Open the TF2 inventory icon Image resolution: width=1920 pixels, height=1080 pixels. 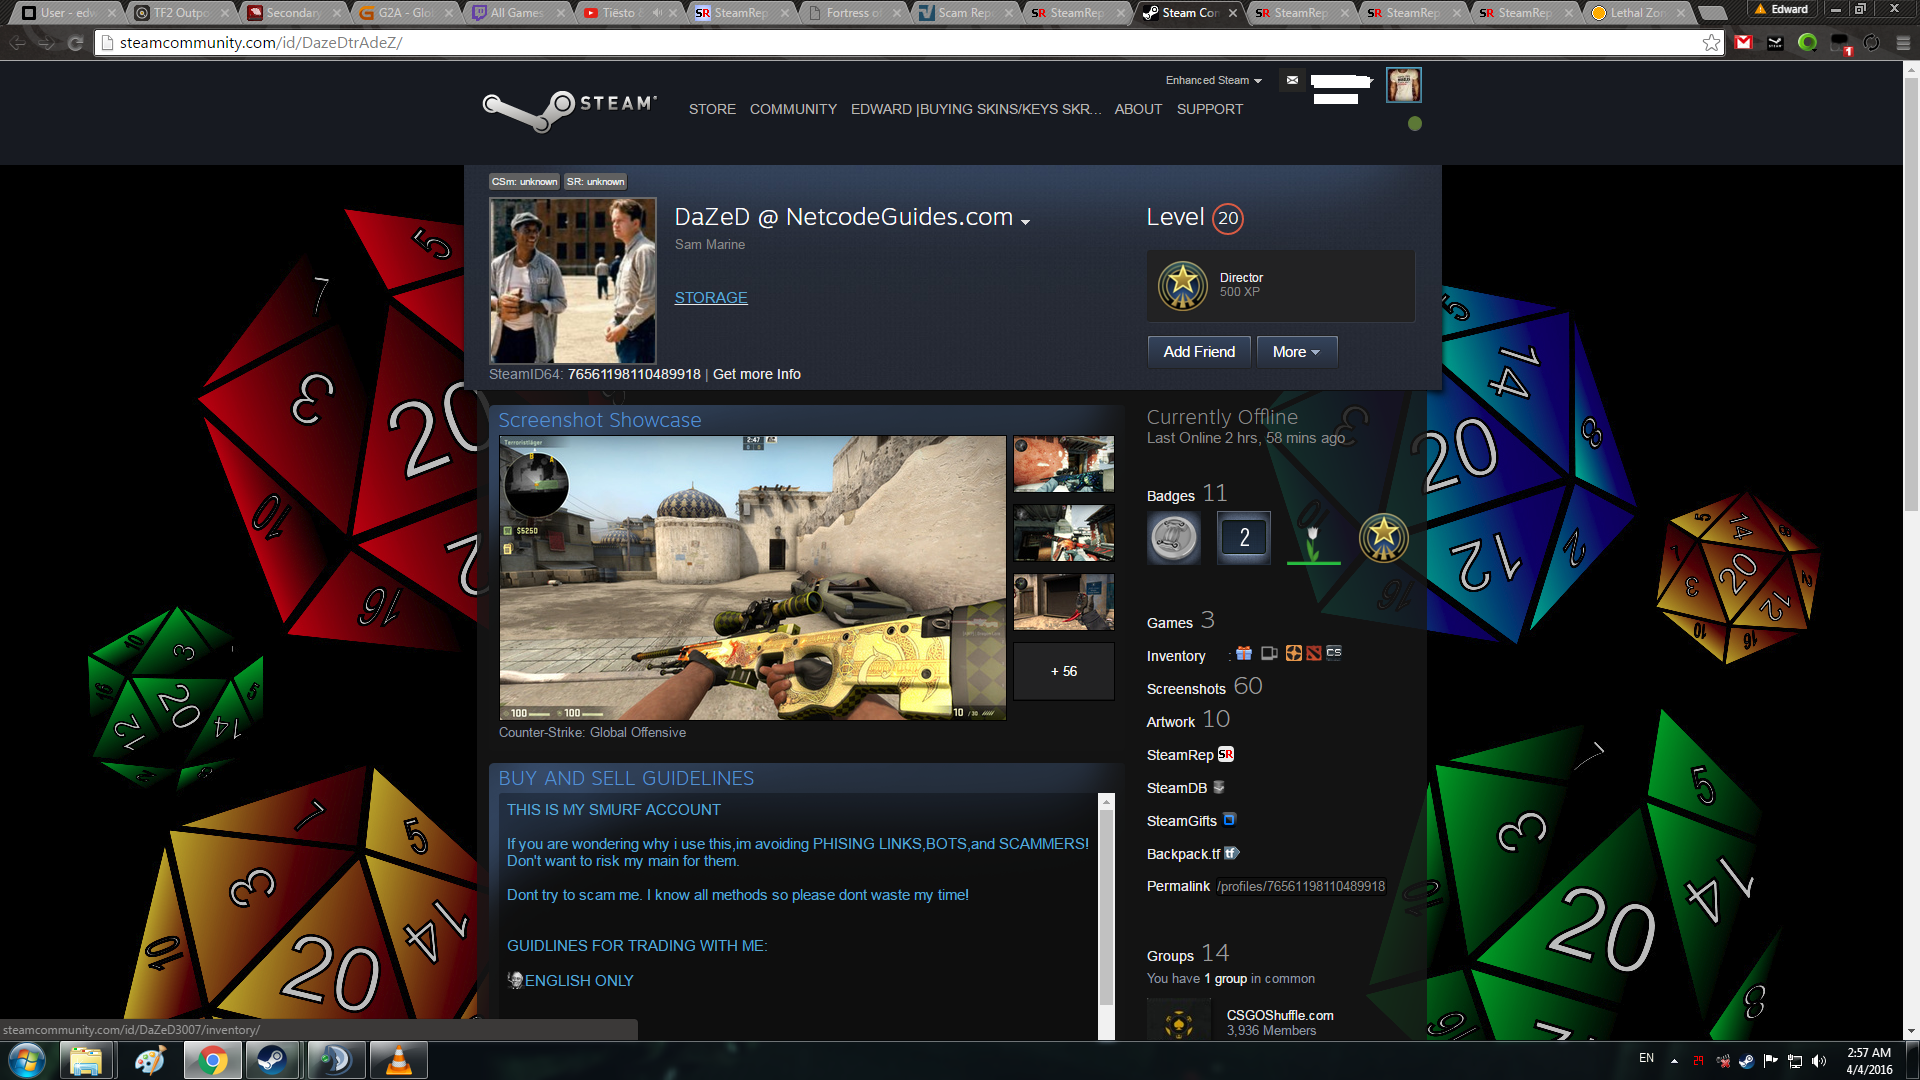[x=1294, y=653]
